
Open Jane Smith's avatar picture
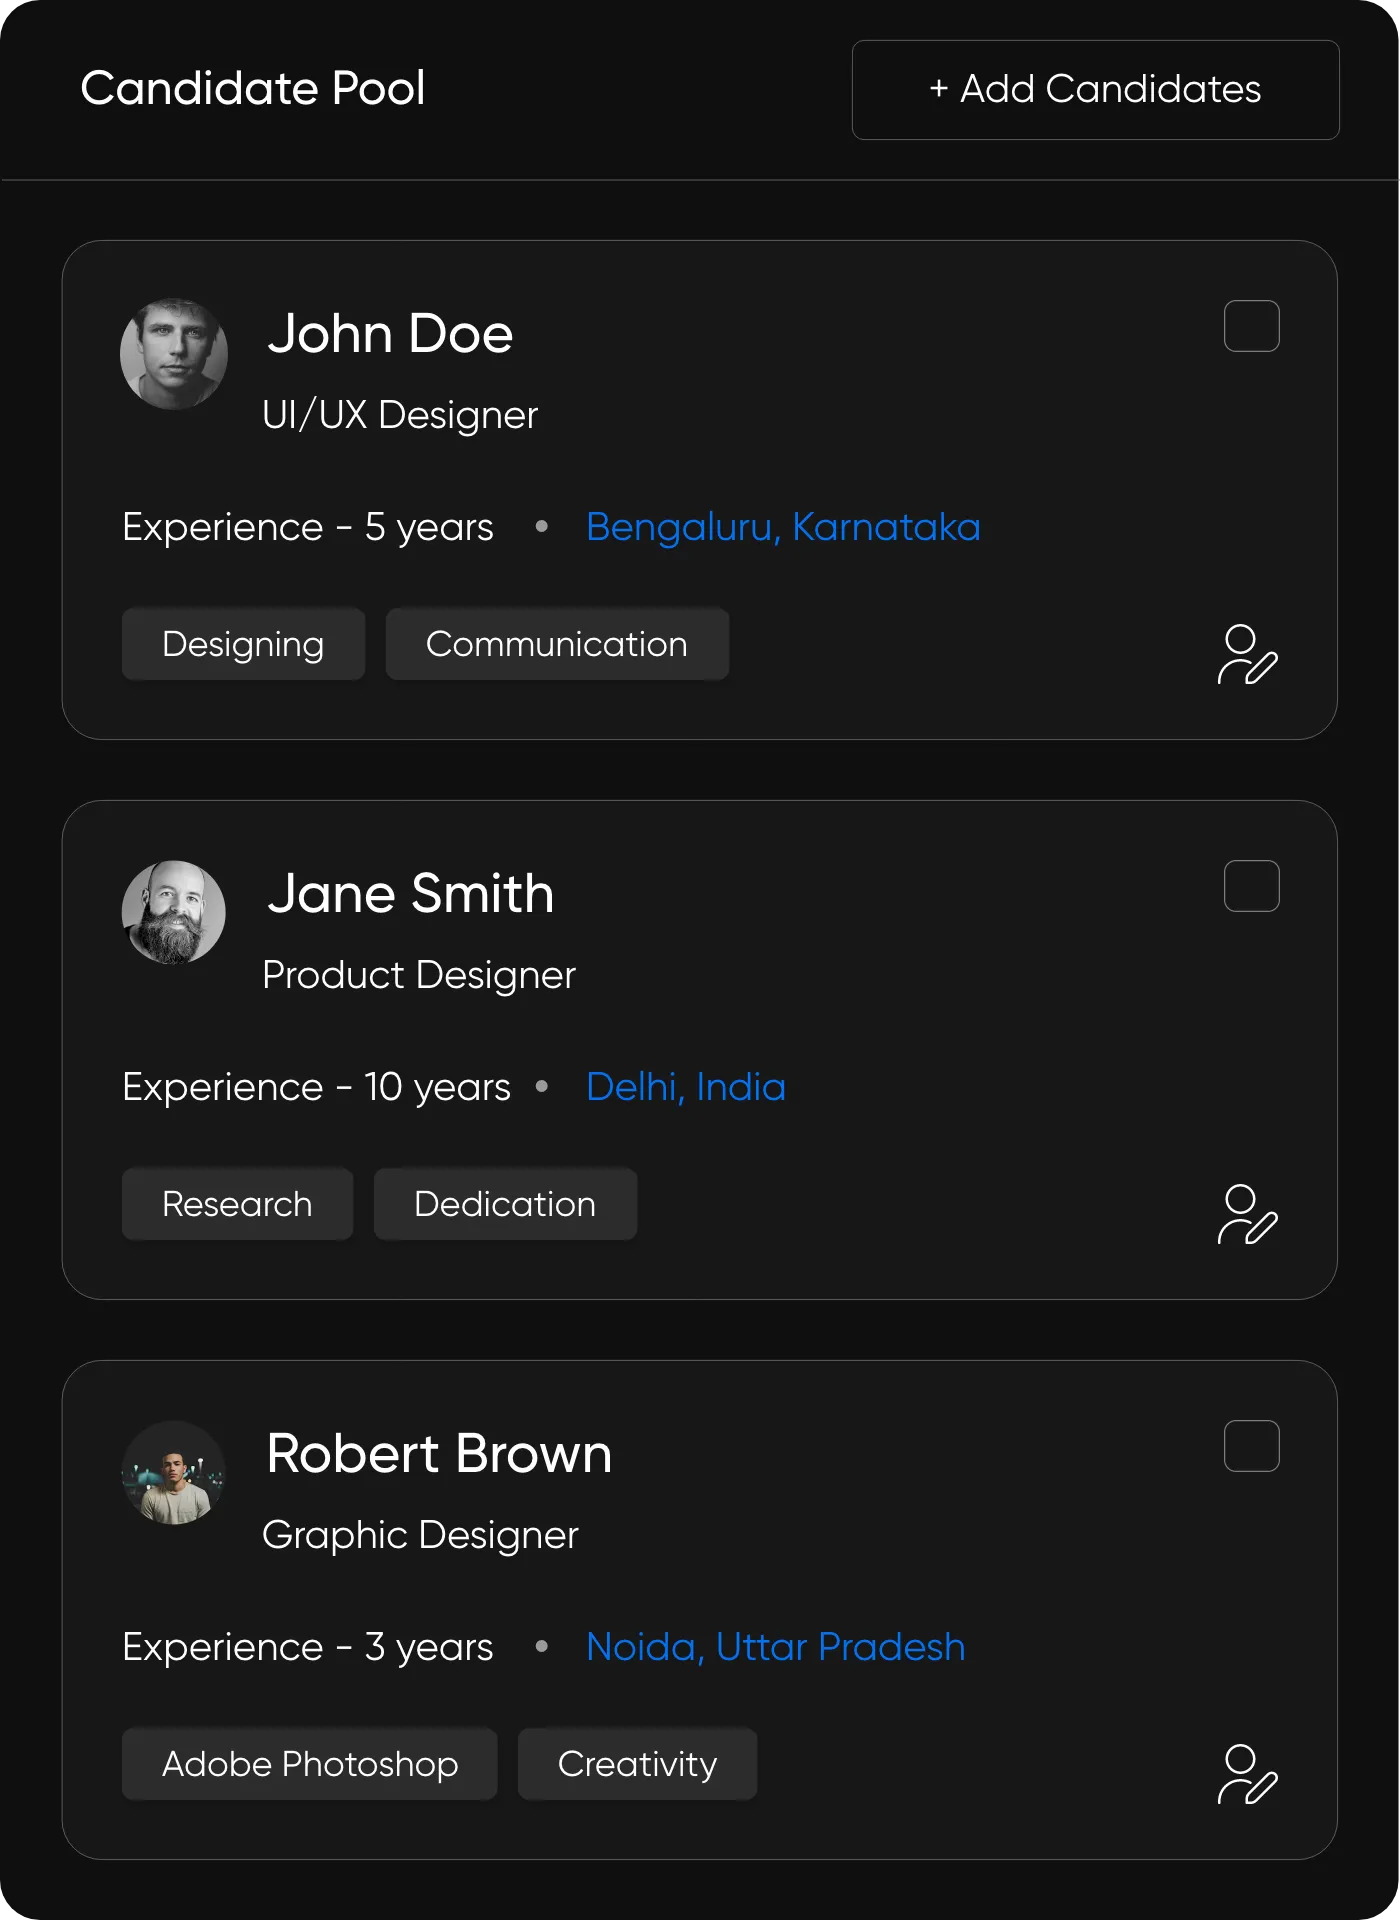(174, 913)
